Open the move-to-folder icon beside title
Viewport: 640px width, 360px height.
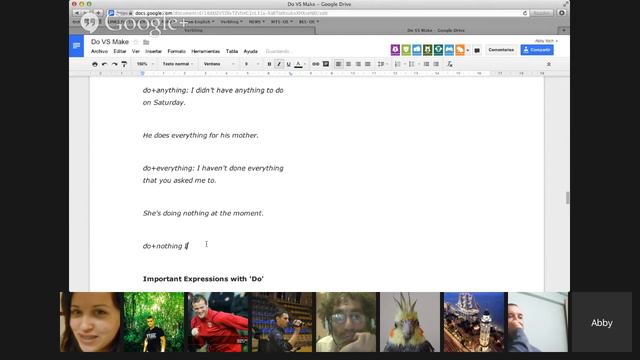(146, 42)
